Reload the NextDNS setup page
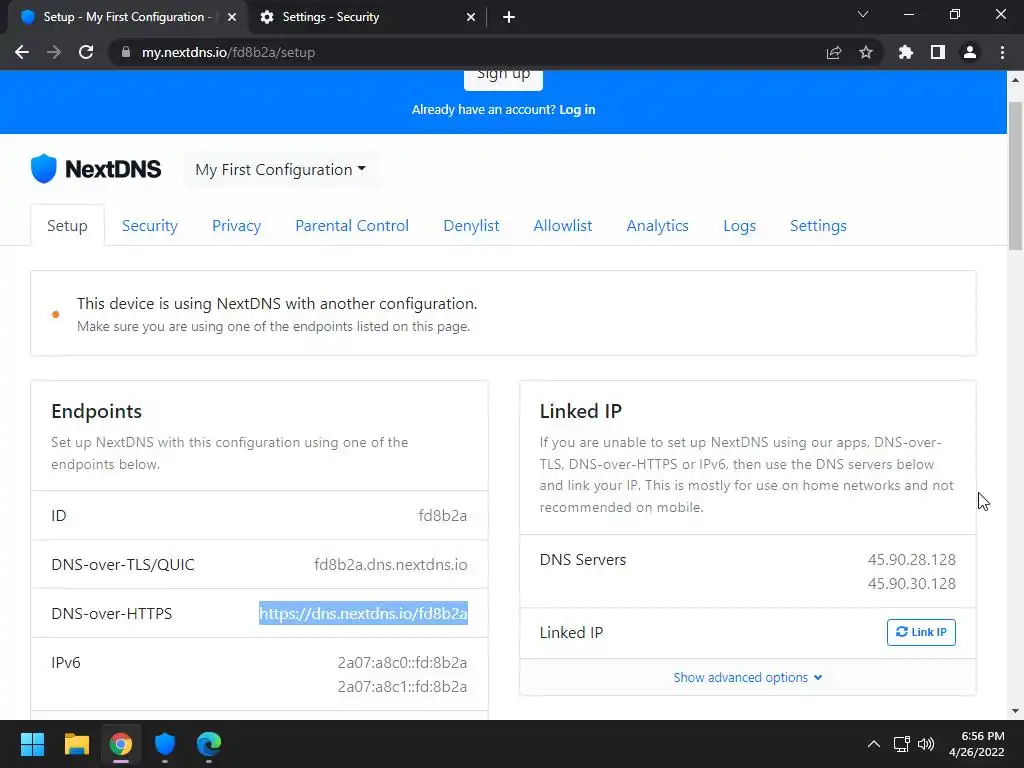This screenshot has height=768, width=1024. (86, 52)
